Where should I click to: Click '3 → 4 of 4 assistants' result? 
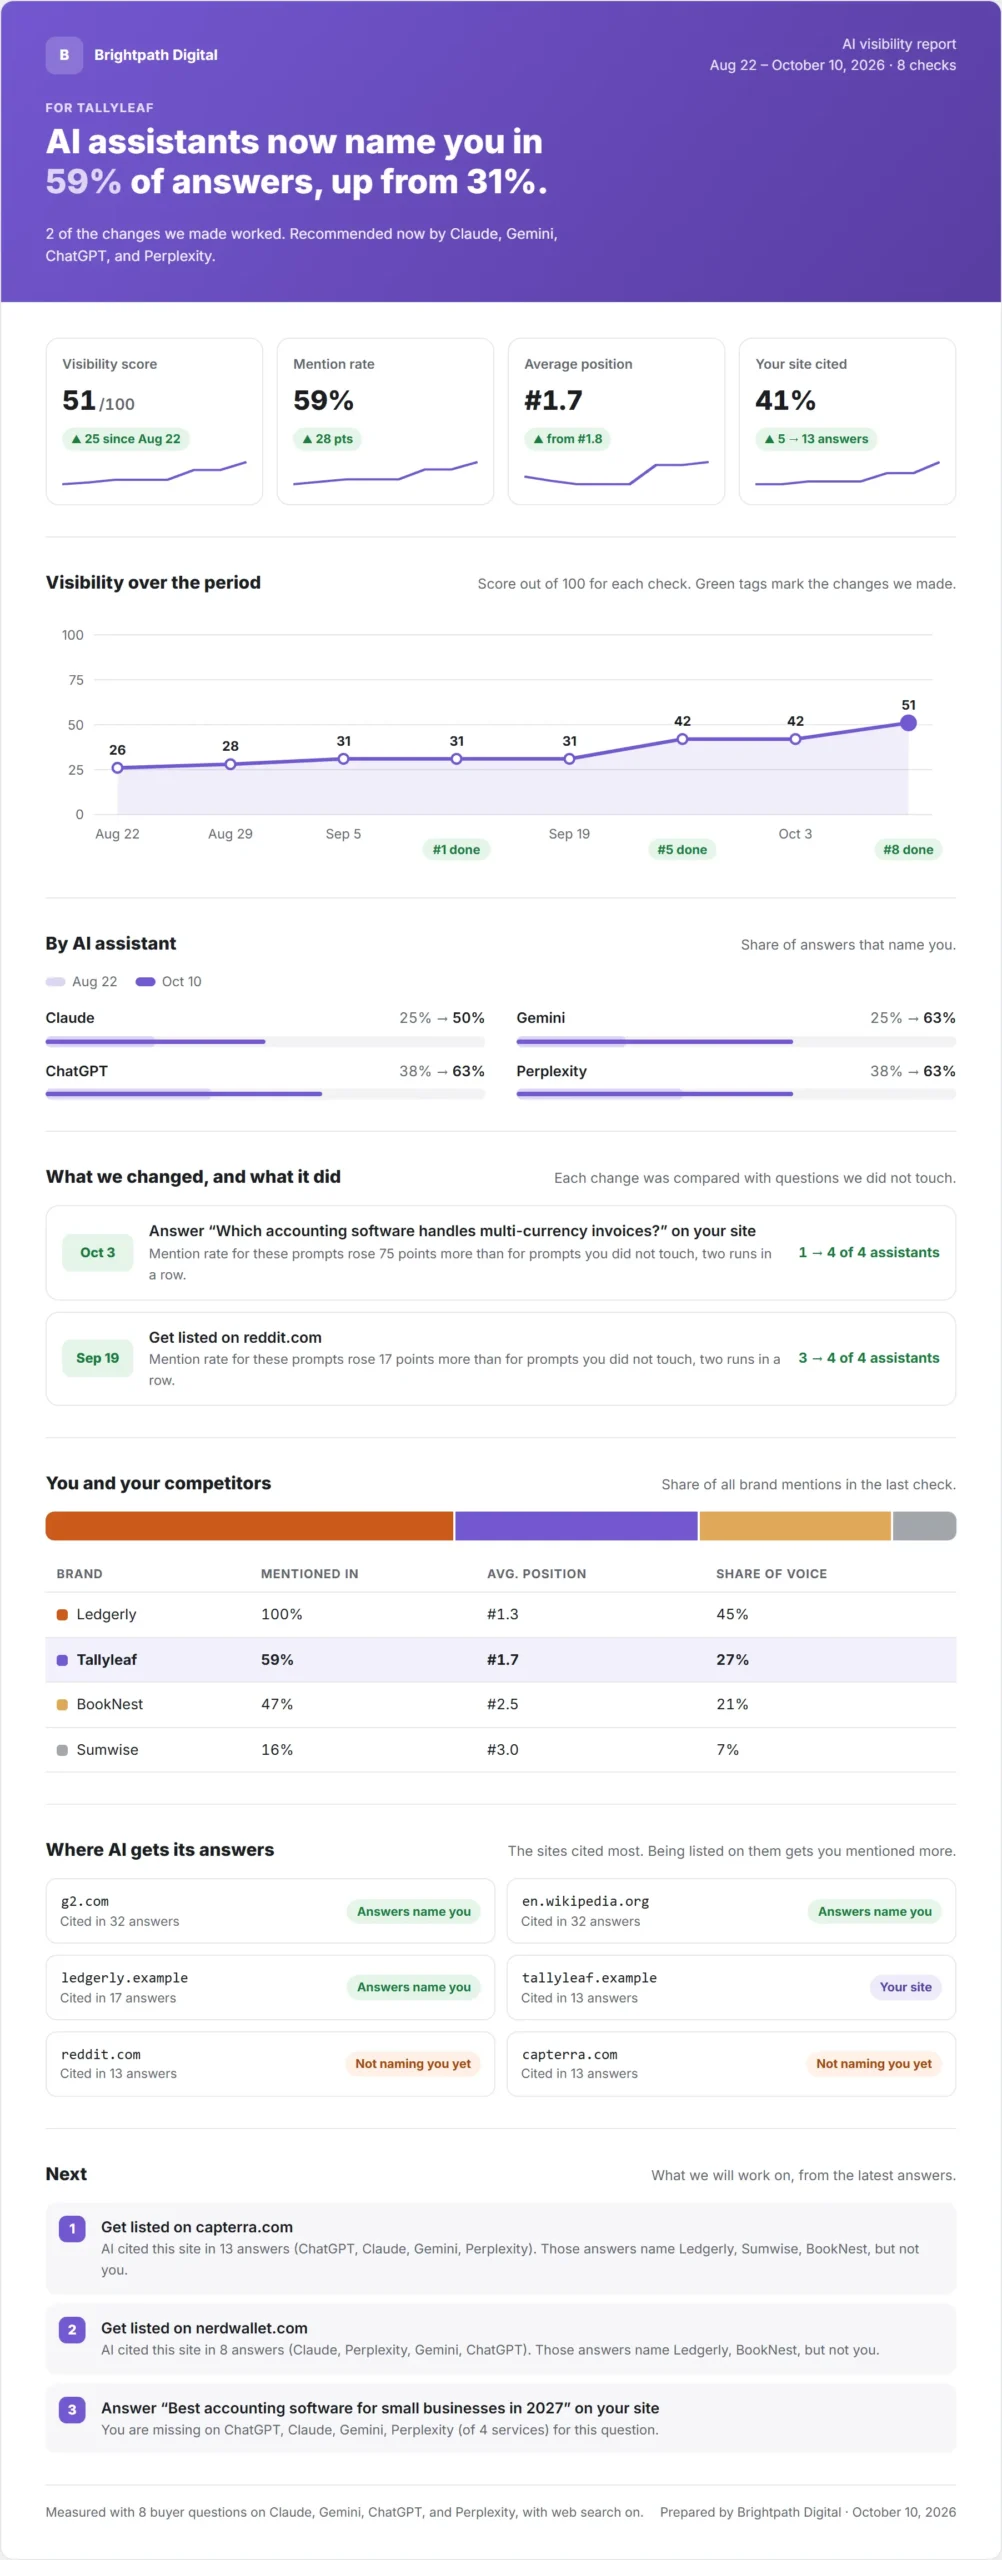click(x=869, y=1358)
